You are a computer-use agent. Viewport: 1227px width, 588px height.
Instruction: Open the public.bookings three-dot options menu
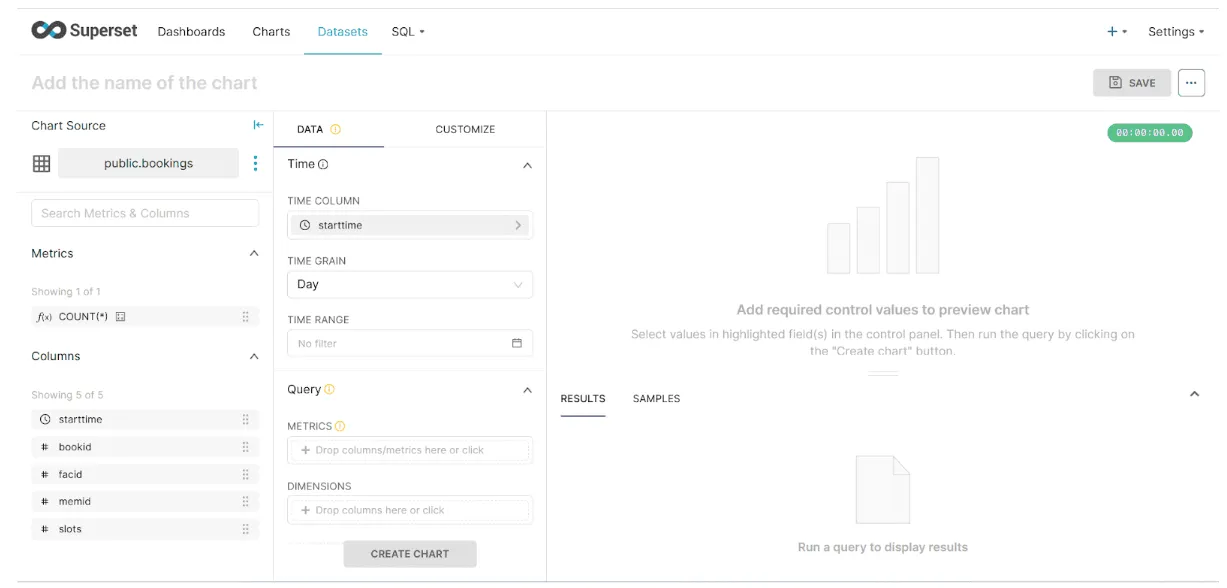(255, 163)
